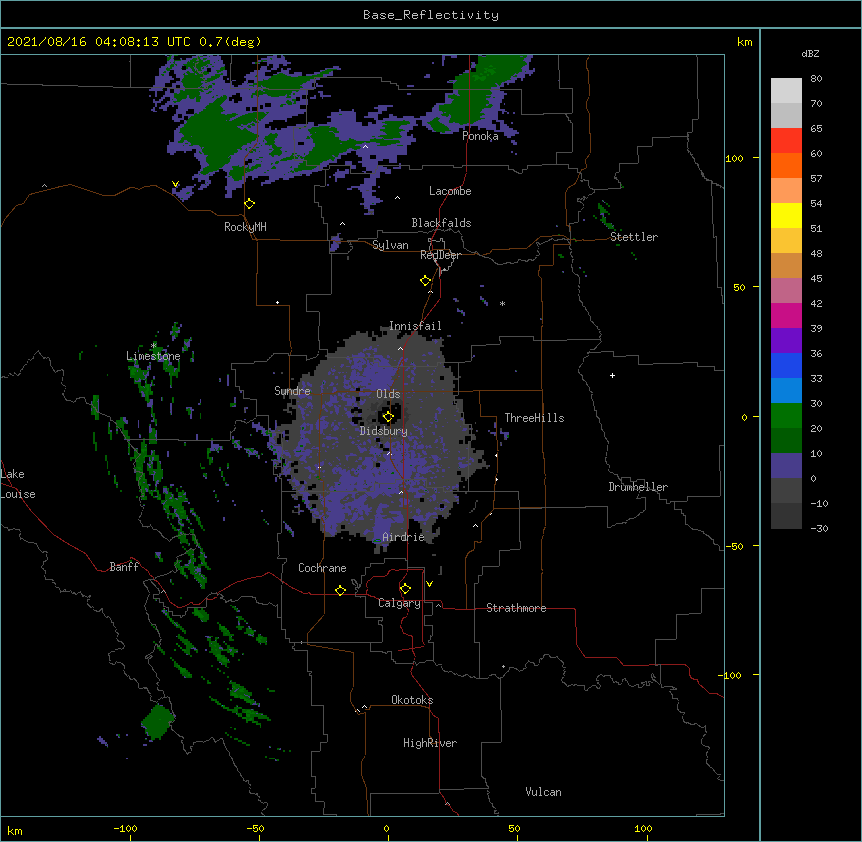Click the Blackfalds label
The height and width of the screenshot is (842, 862).
point(441,223)
